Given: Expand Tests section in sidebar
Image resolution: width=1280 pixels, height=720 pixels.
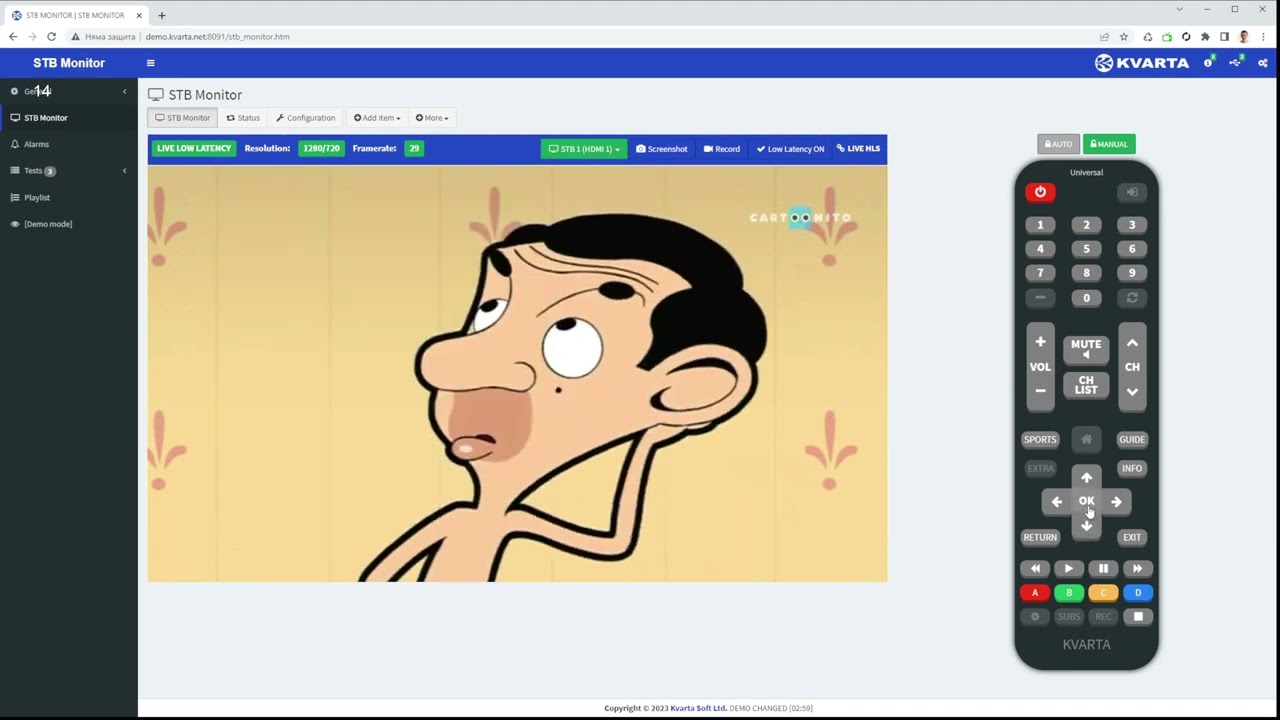Looking at the screenshot, I should [69, 171].
